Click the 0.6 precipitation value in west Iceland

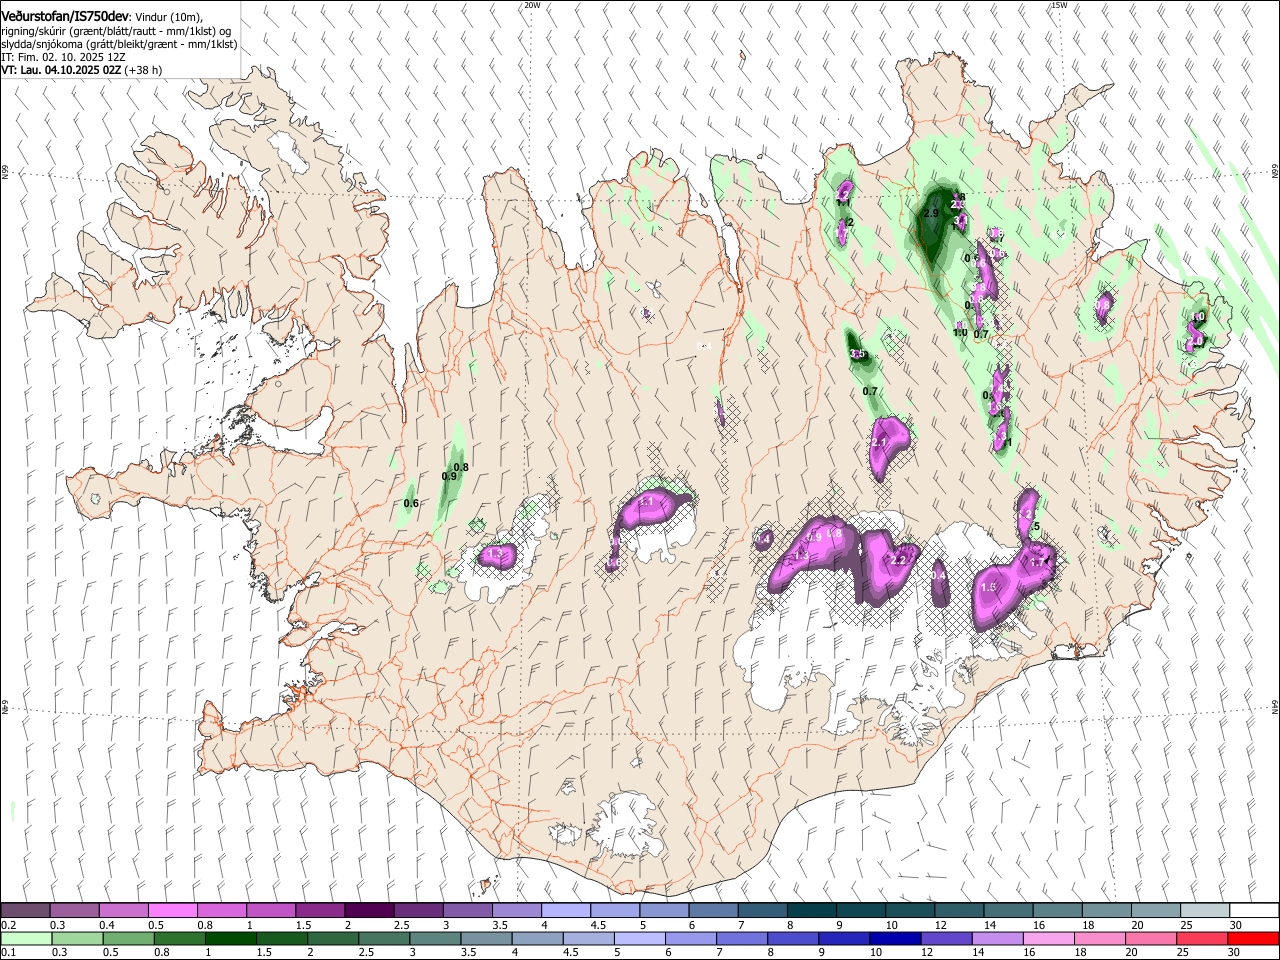411,503
